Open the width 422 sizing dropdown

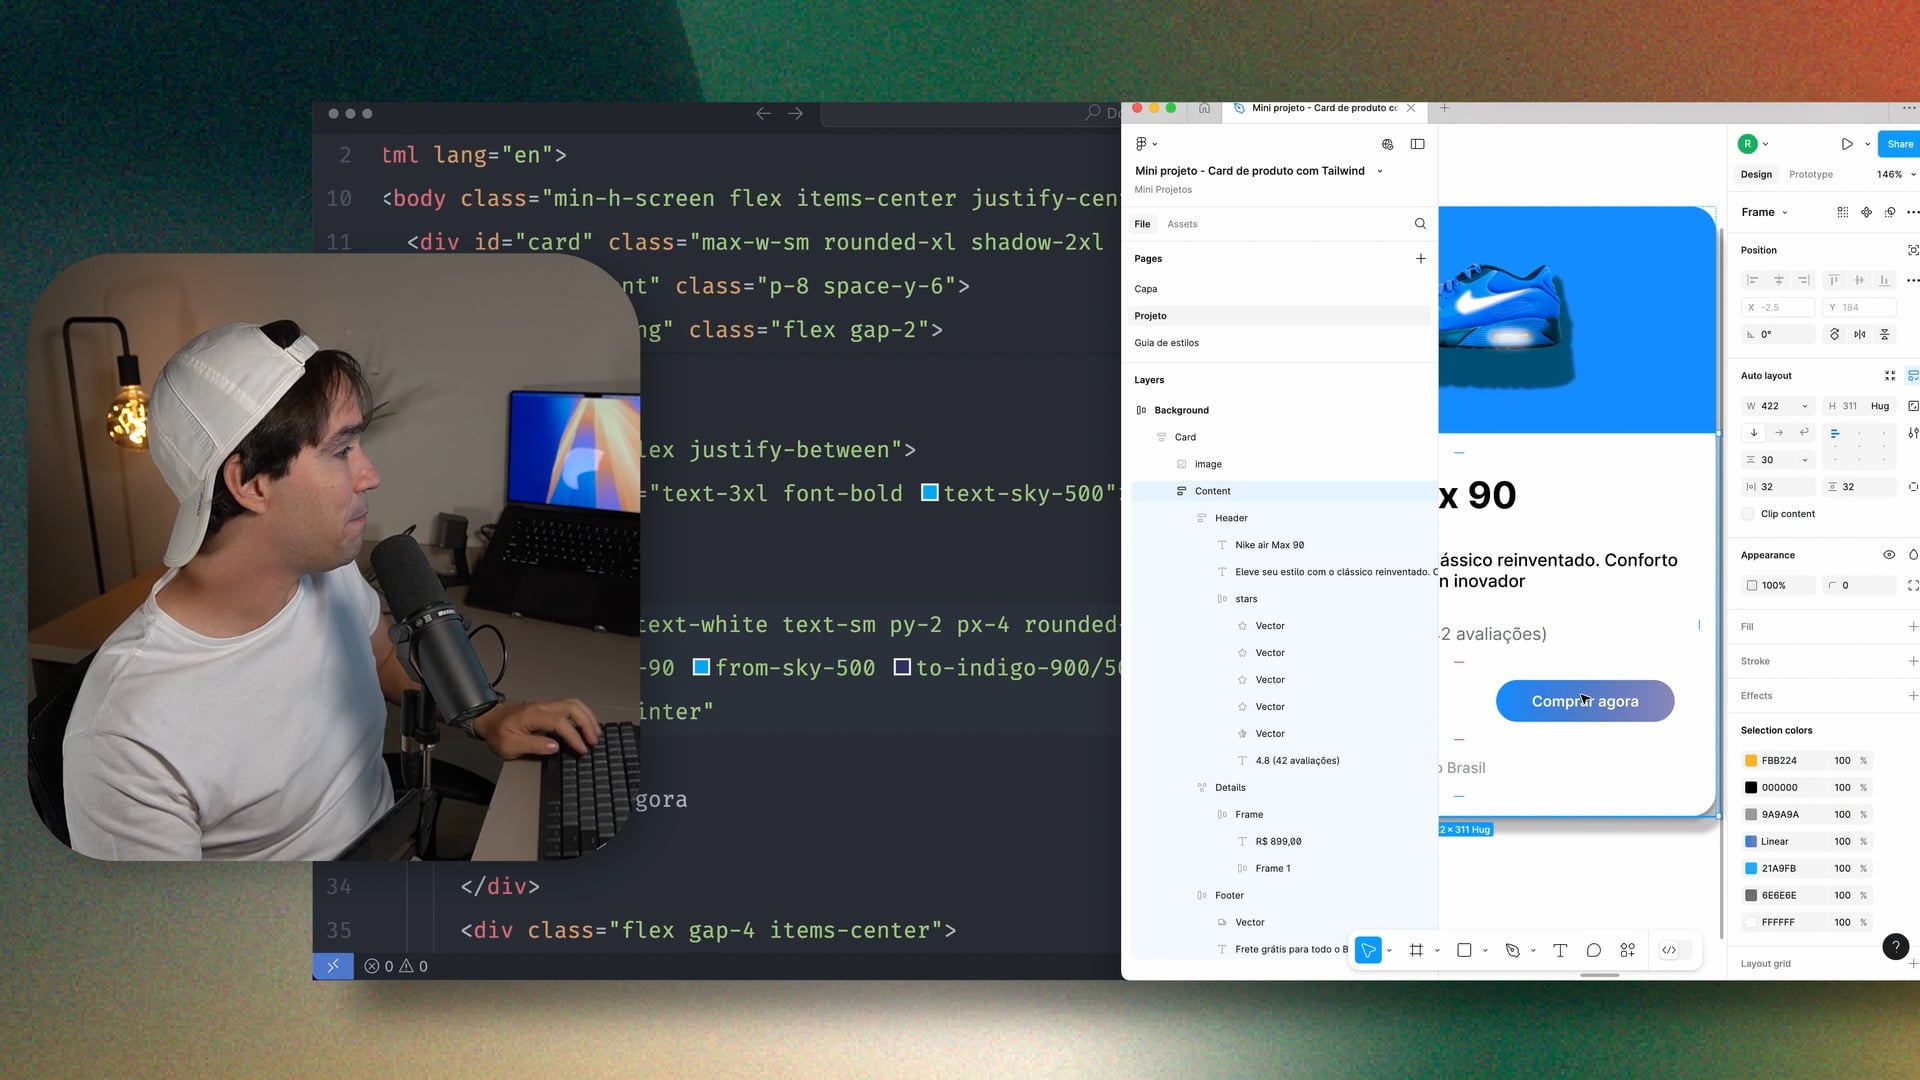1805,406
